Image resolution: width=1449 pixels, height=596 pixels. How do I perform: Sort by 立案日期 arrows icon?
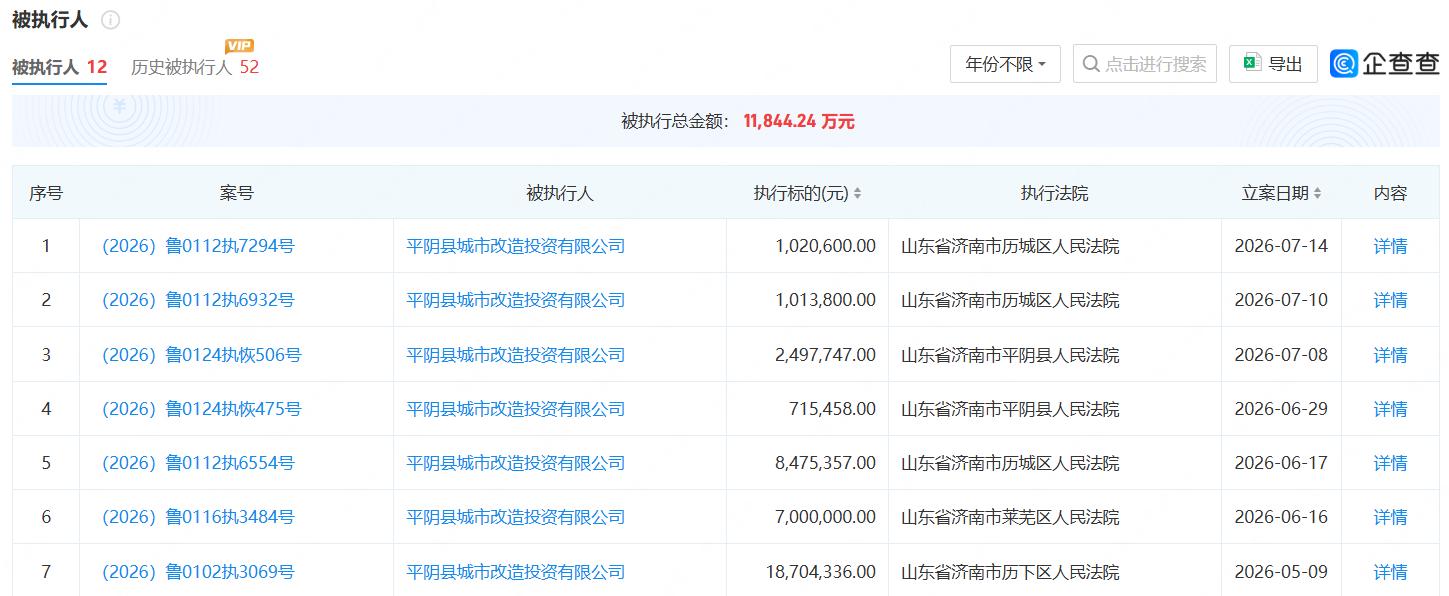[x=1317, y=194]
